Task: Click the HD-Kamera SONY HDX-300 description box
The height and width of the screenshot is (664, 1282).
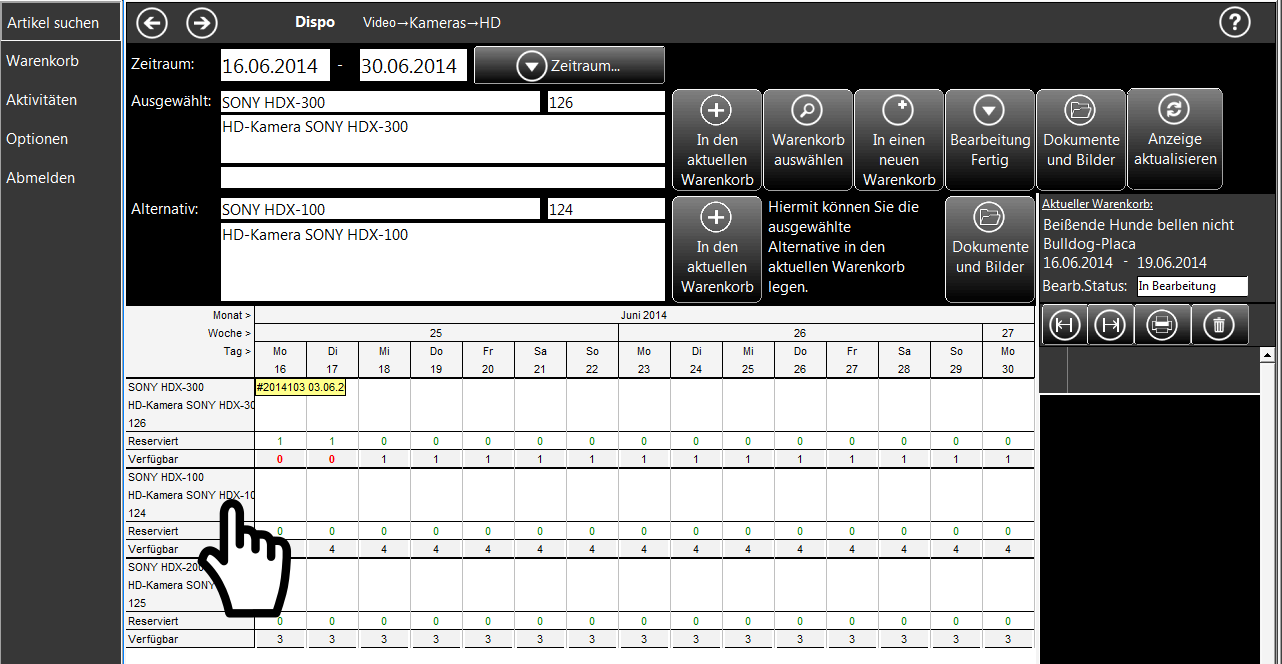Action: pyautogui.click(x=442, y=139)
